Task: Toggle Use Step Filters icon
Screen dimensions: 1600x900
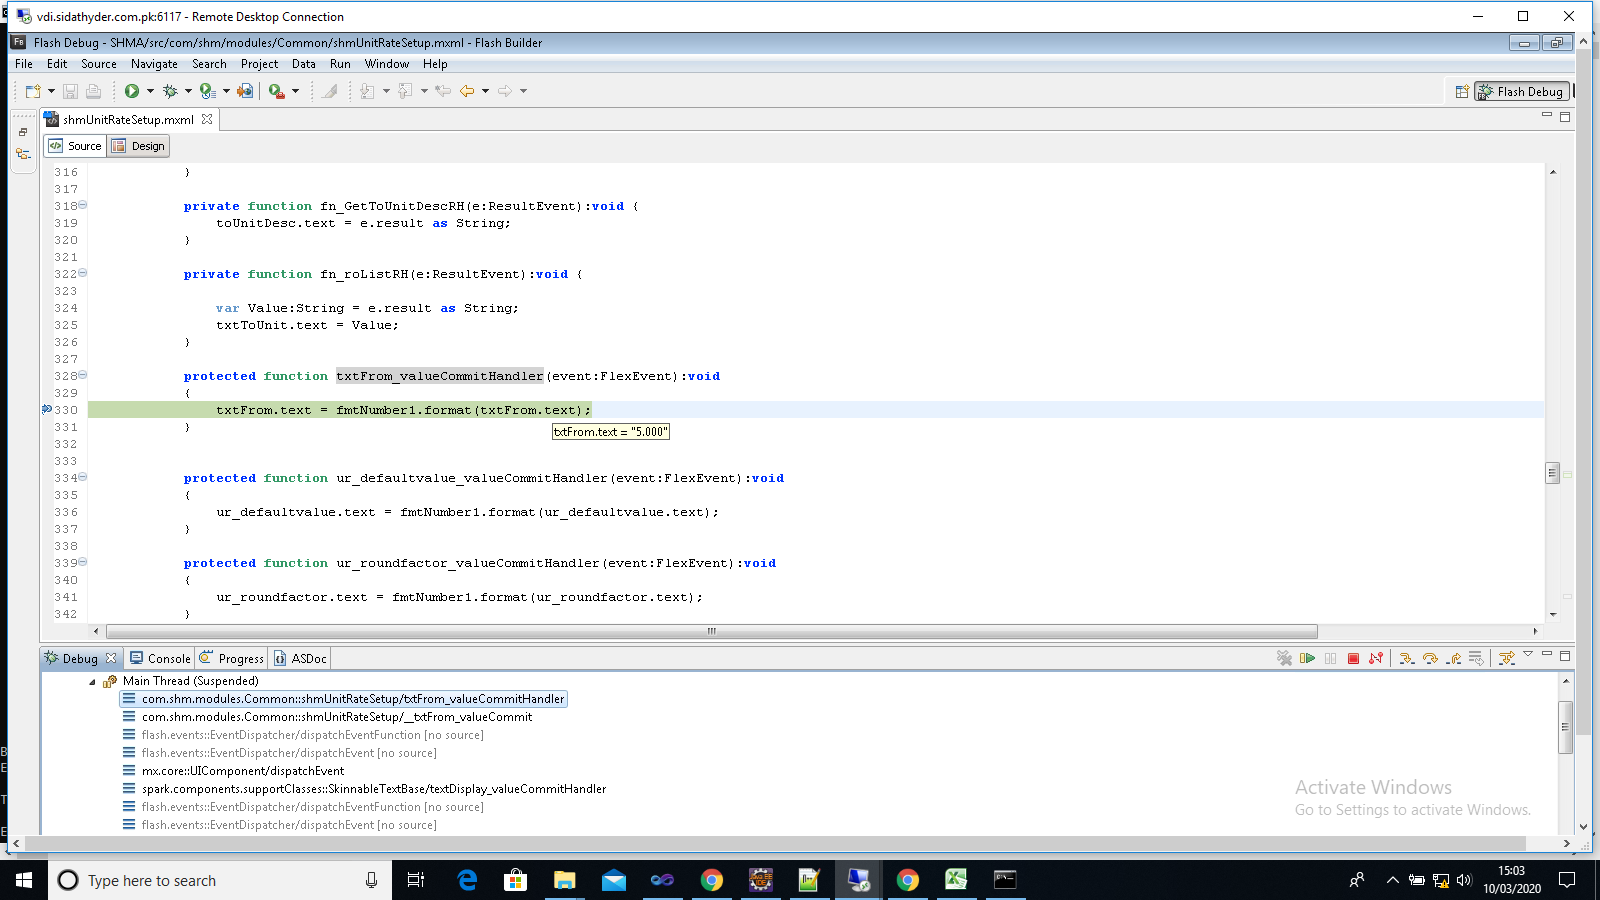Action: 1507,658
